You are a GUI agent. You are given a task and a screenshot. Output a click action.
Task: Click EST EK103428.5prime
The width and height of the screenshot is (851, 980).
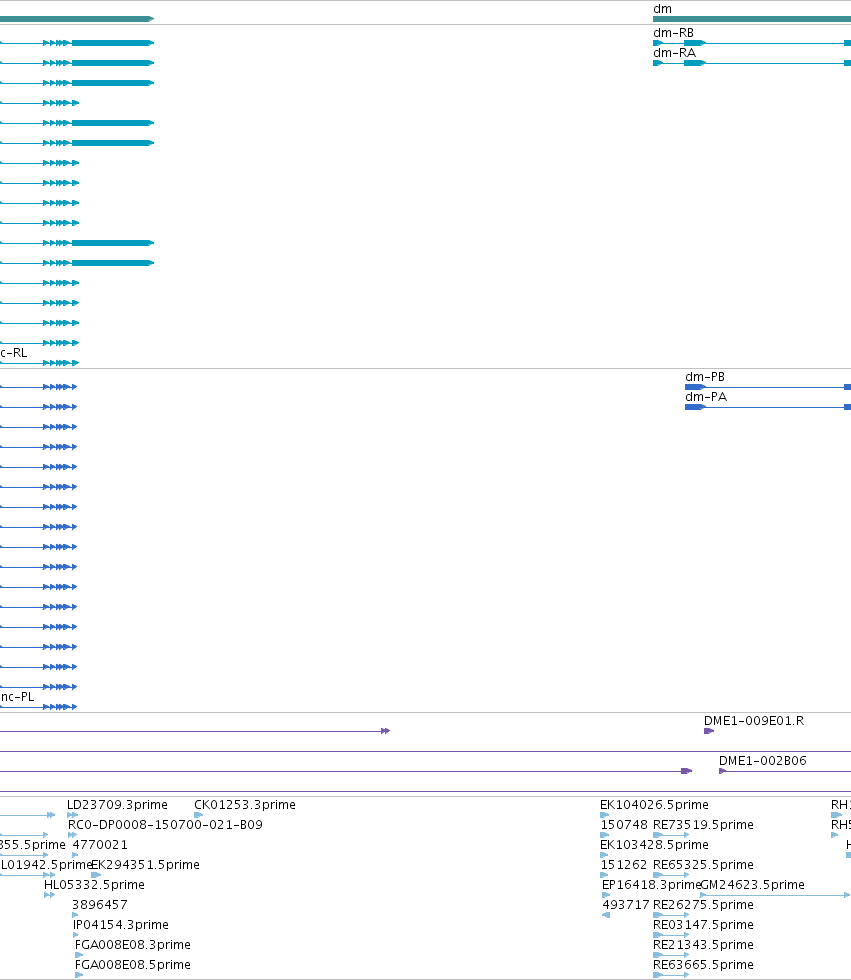pyautogui.click(x=654, y=844)
